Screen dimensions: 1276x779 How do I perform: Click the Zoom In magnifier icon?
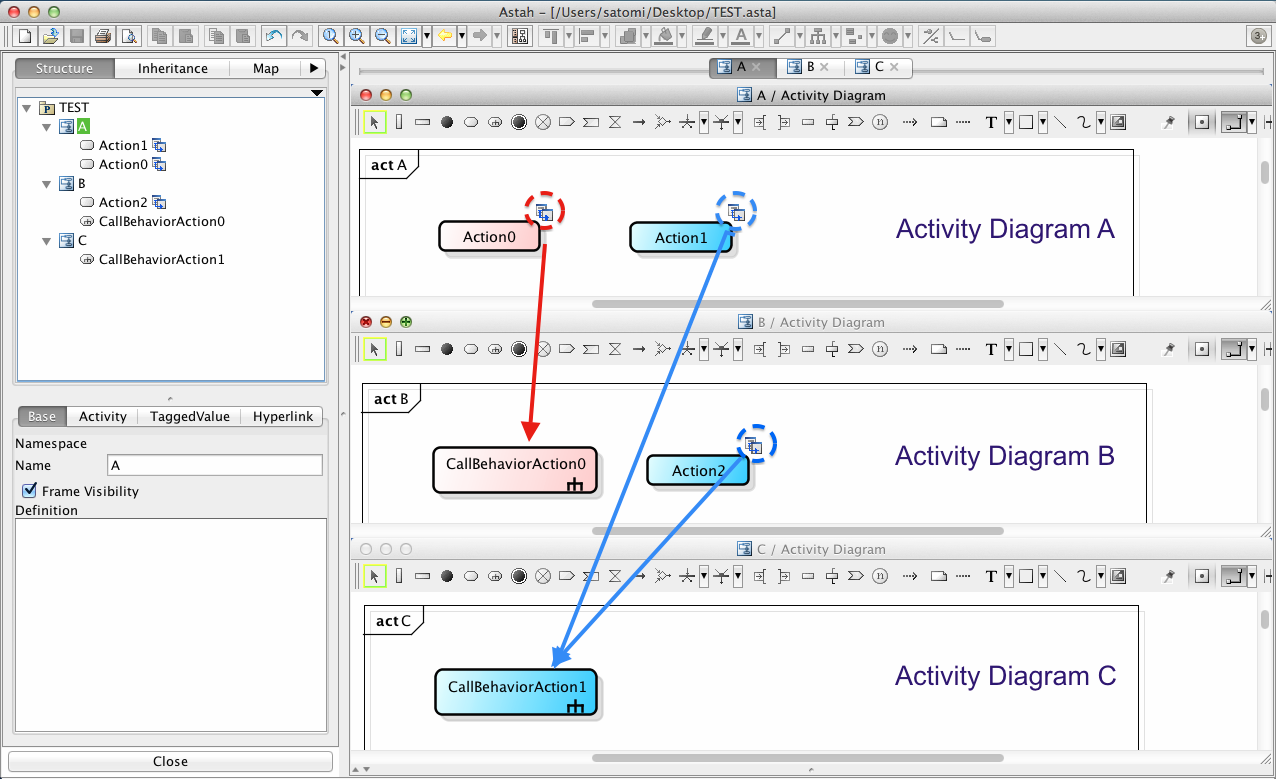(x=356, y=37)
